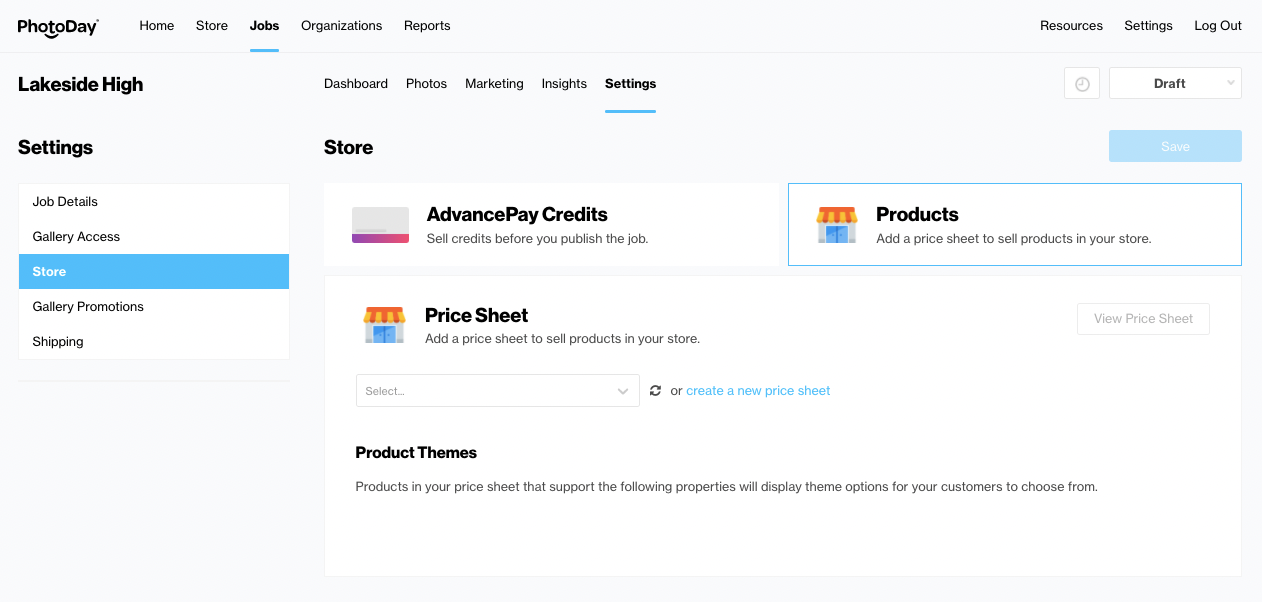The image size is (1262, 602).
Task: Open Reports from the top navigation
Action: click(427, 26)
